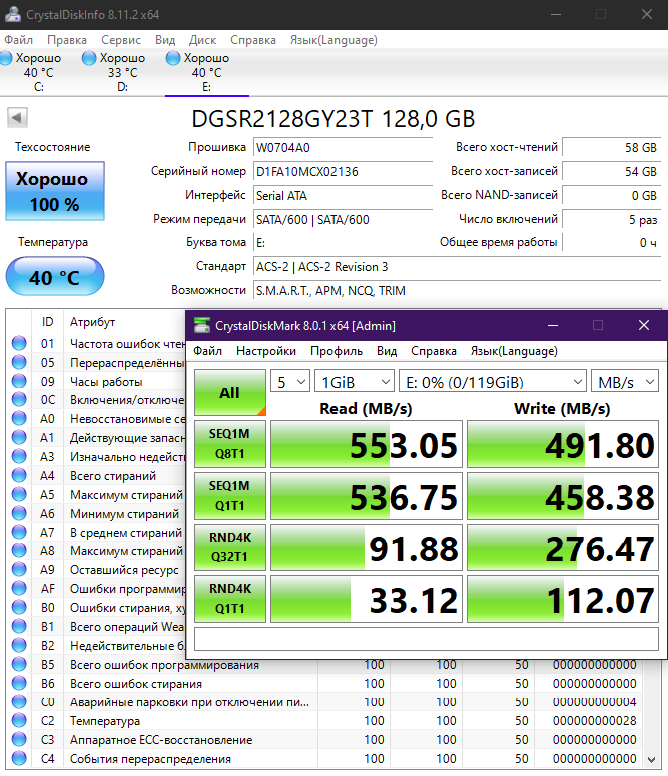Click status orb for attribute 01 row
Screen dimensions: 668x776
(19, 344)
